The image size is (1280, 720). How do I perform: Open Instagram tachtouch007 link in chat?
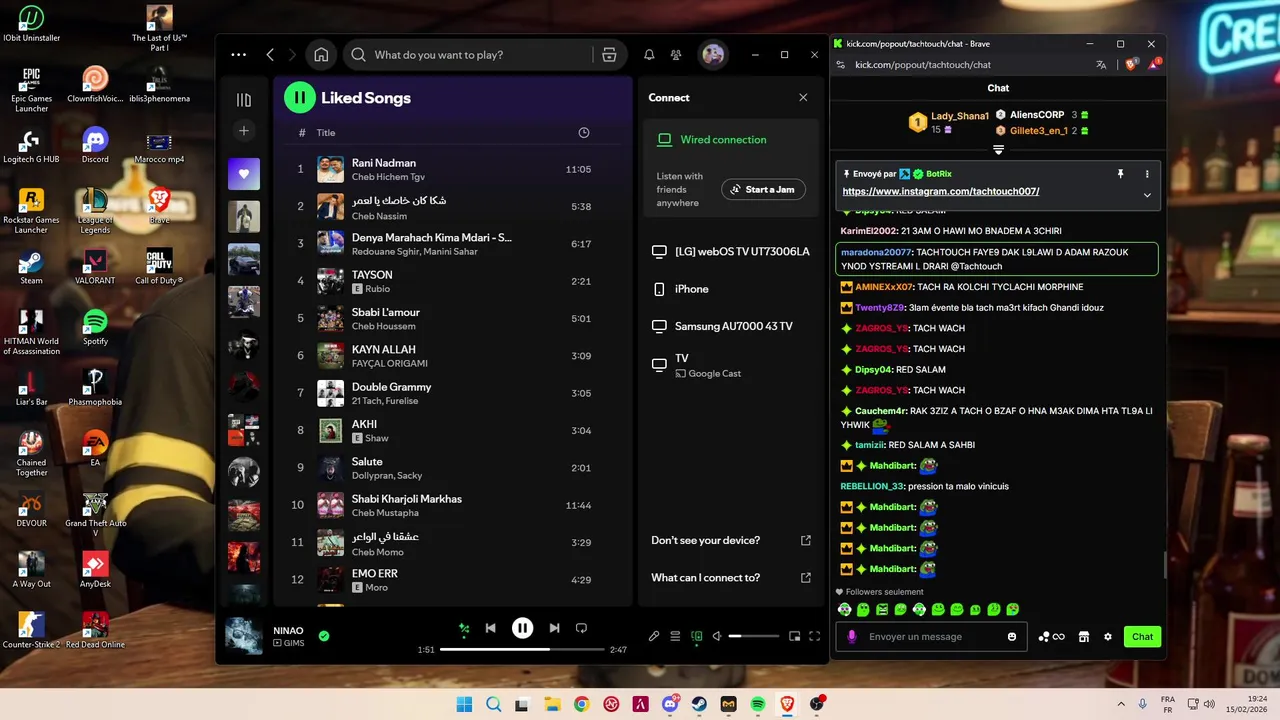tap(941, 191)
